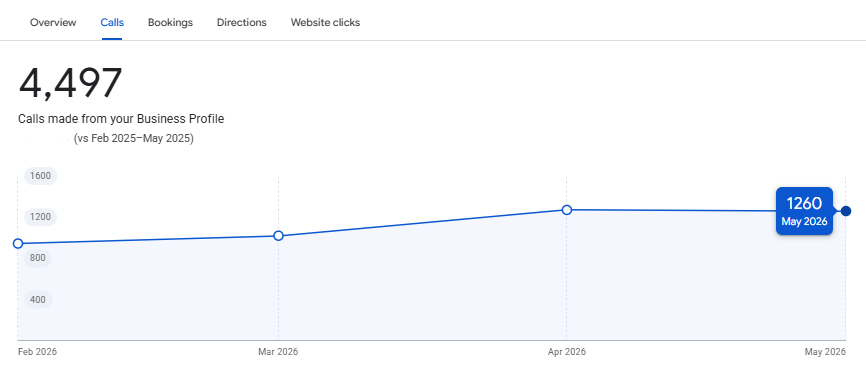Select the Calls tab

pyautogui.click(x=112, y=23)
